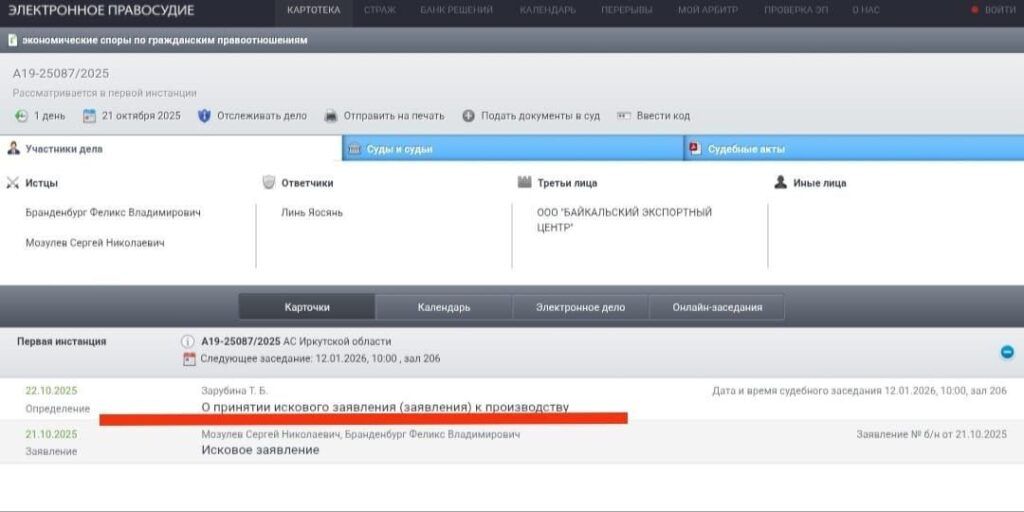This screenshot has height=512, width=1024.
Task: Click Ввести код link
Action: 663,116
